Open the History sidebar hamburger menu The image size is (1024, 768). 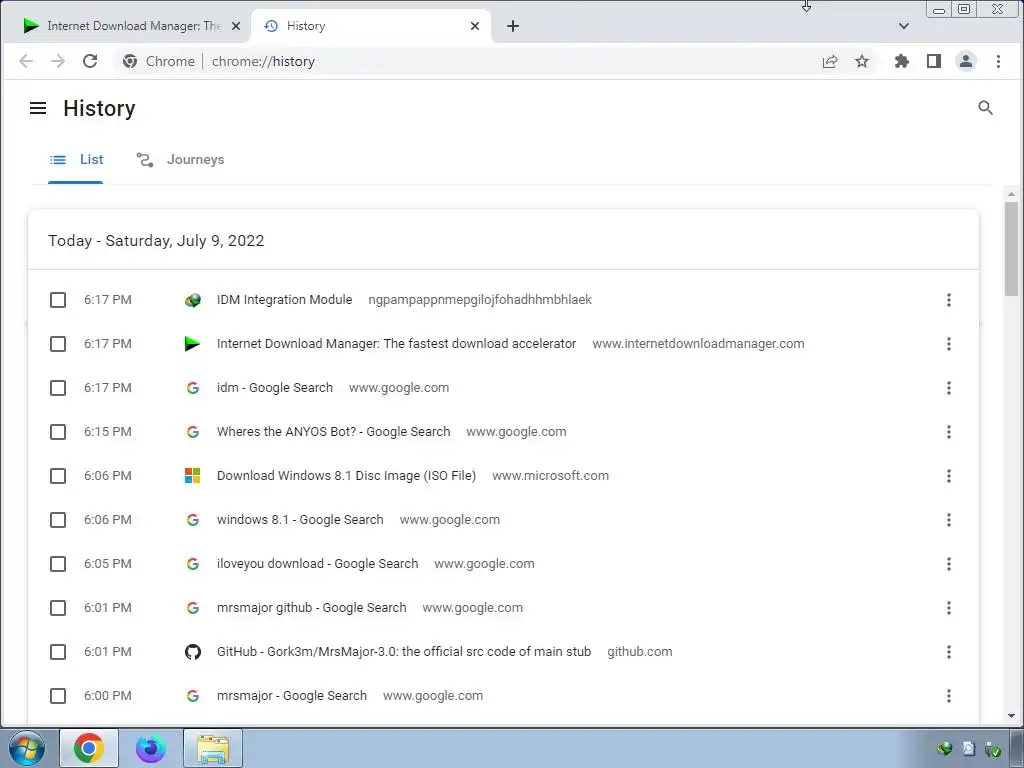click(x=38, y=108)
